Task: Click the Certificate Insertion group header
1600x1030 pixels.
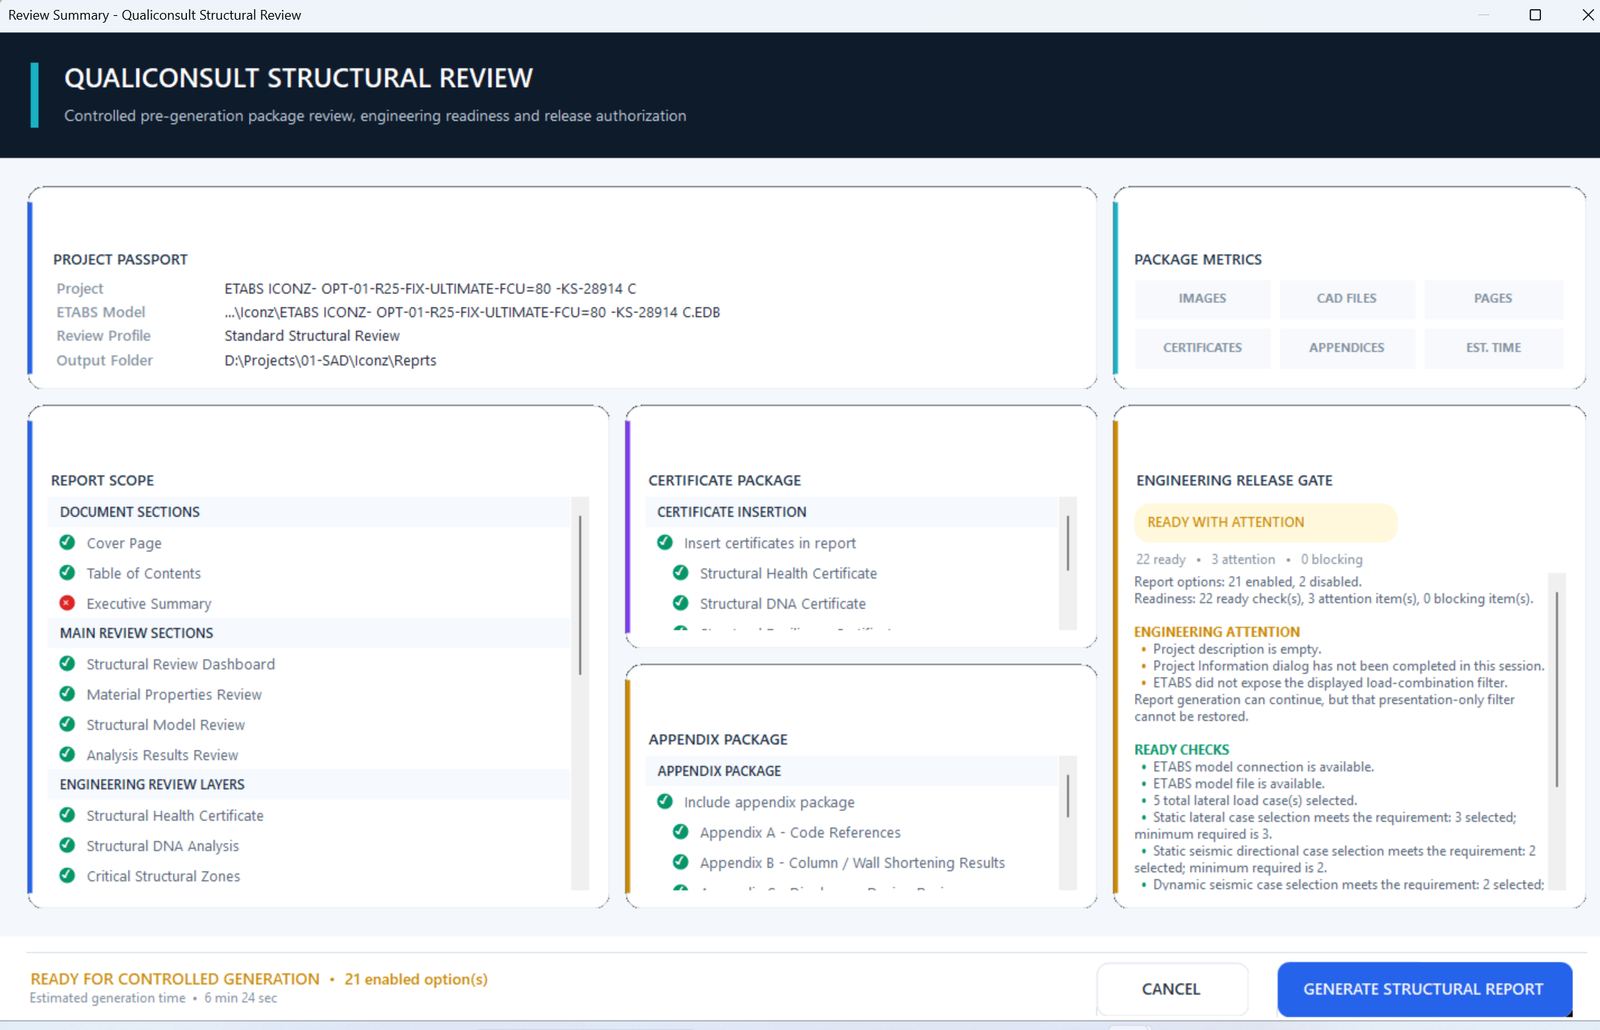Action: tap(852, 512)
